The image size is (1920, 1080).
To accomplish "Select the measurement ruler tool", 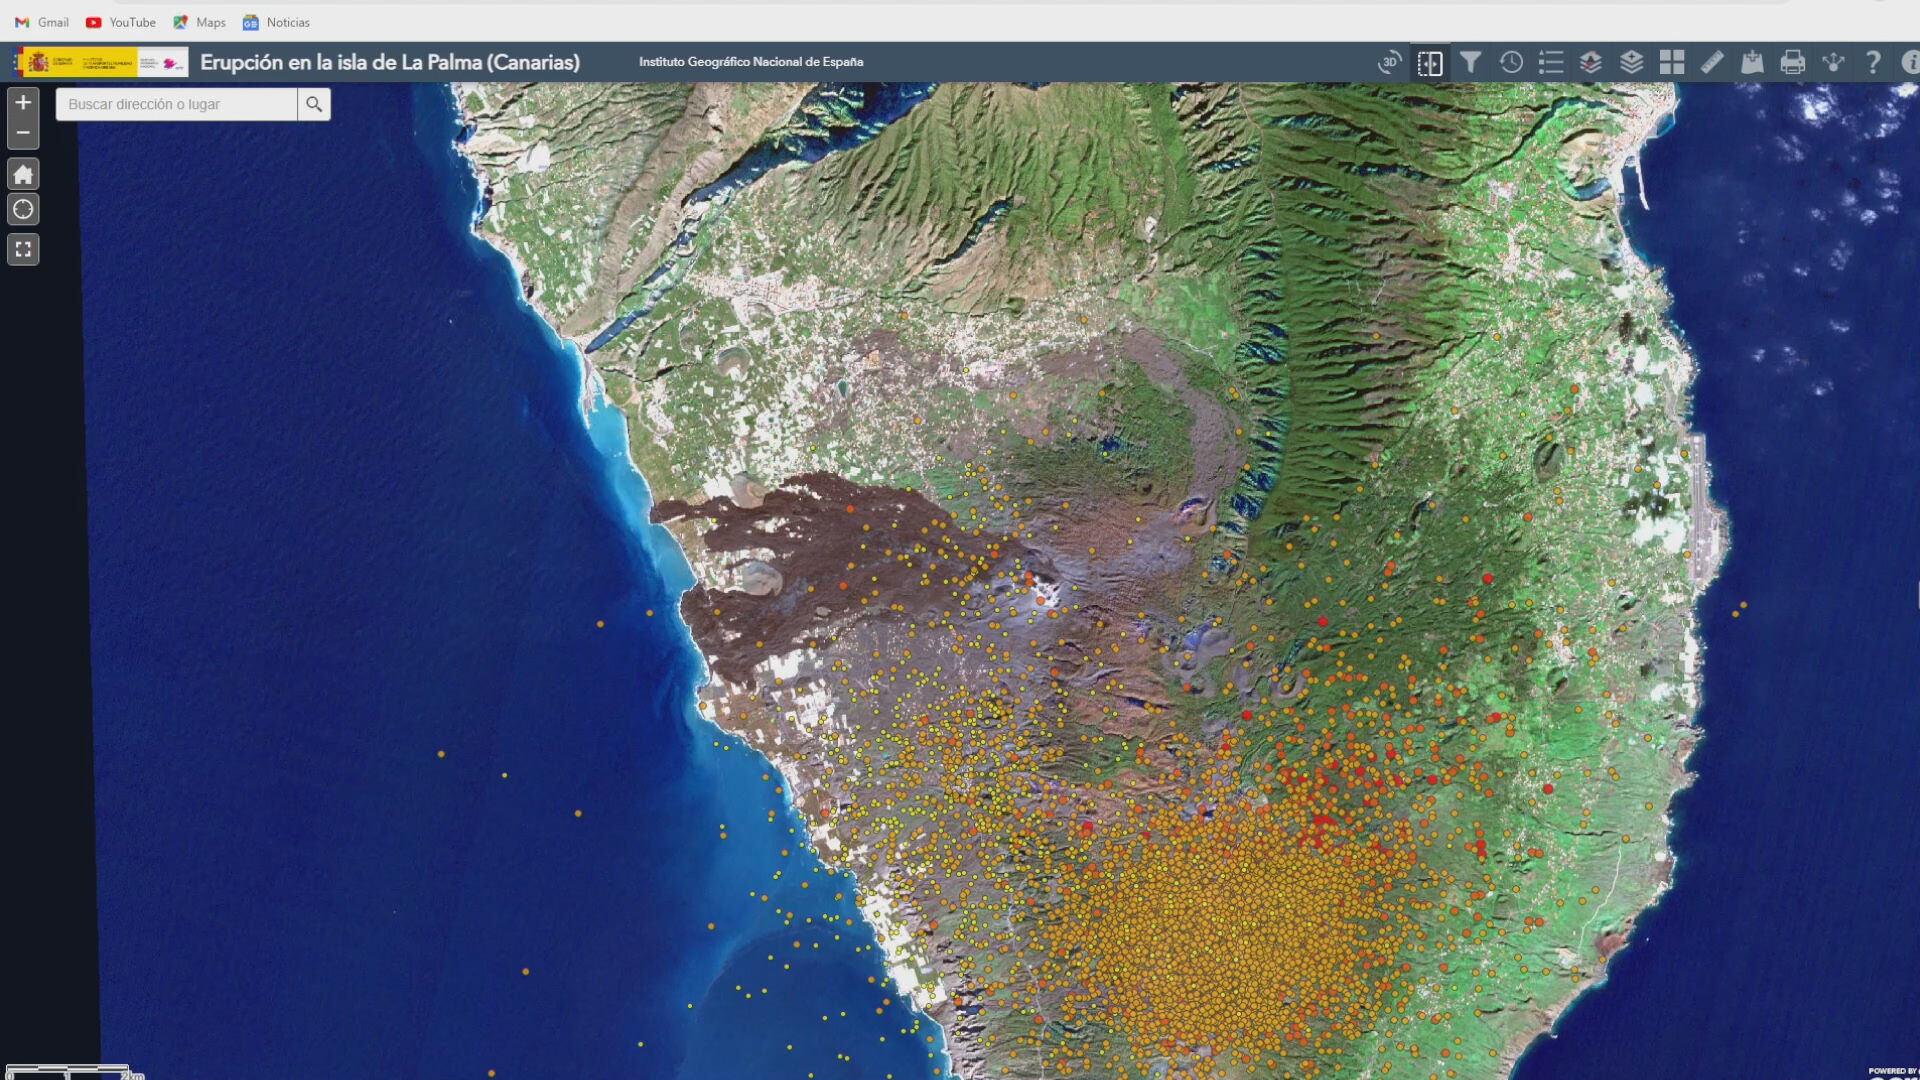I will point(1712,62).
